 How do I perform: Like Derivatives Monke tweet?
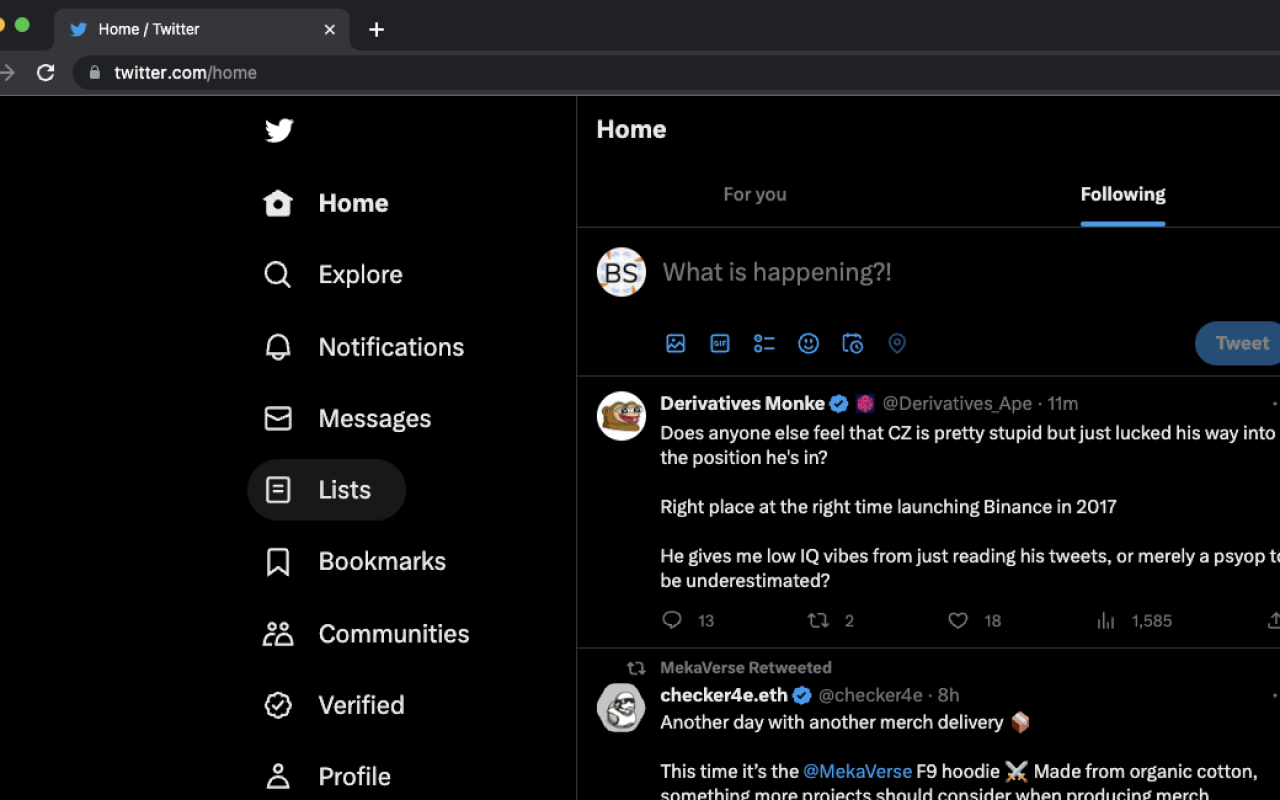tap(958, 621)
